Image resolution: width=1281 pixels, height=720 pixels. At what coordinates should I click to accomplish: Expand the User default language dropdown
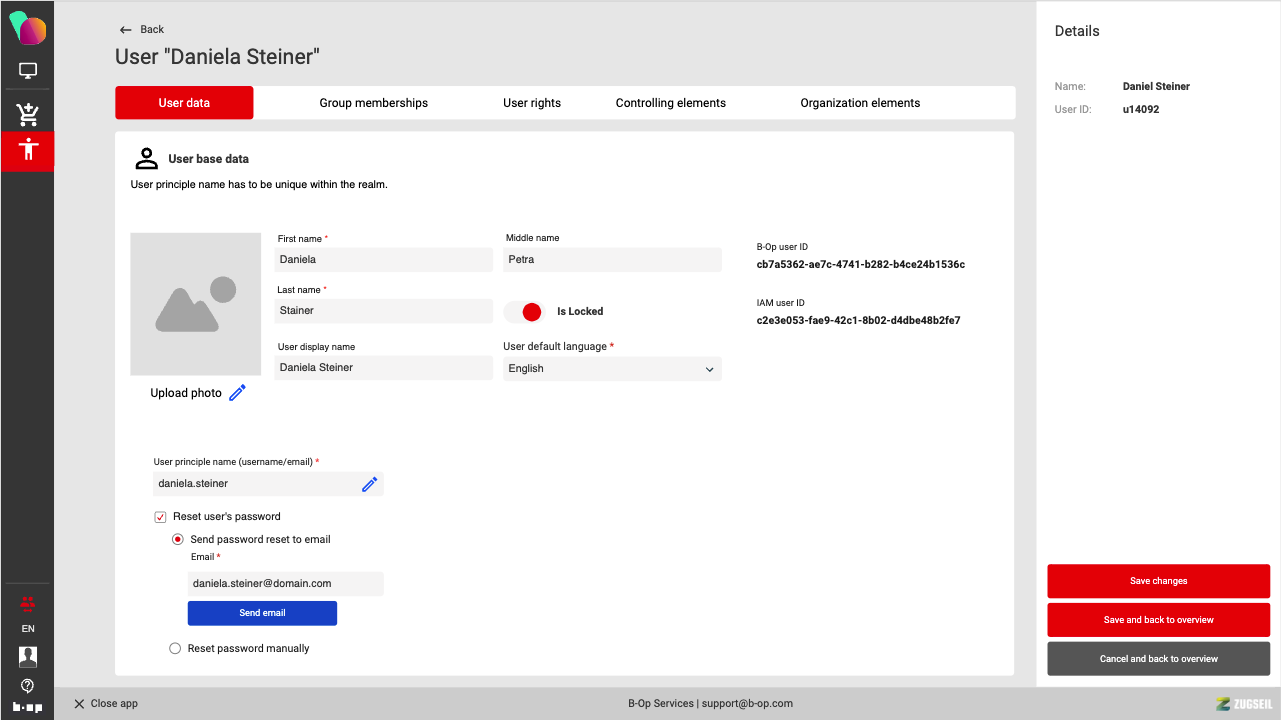click(612, 369)
